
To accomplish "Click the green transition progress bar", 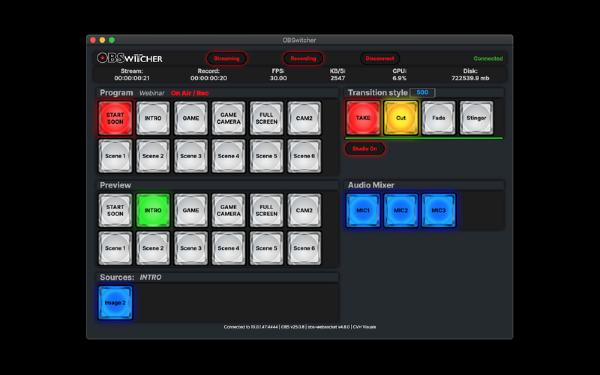I will click(424, 138).
